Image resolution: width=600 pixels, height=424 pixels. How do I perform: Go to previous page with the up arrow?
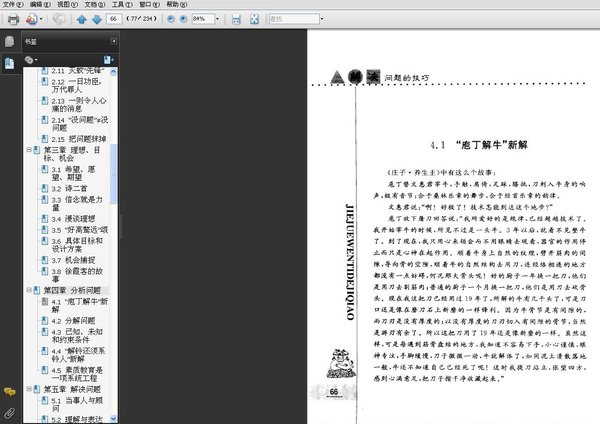(82, 19)
